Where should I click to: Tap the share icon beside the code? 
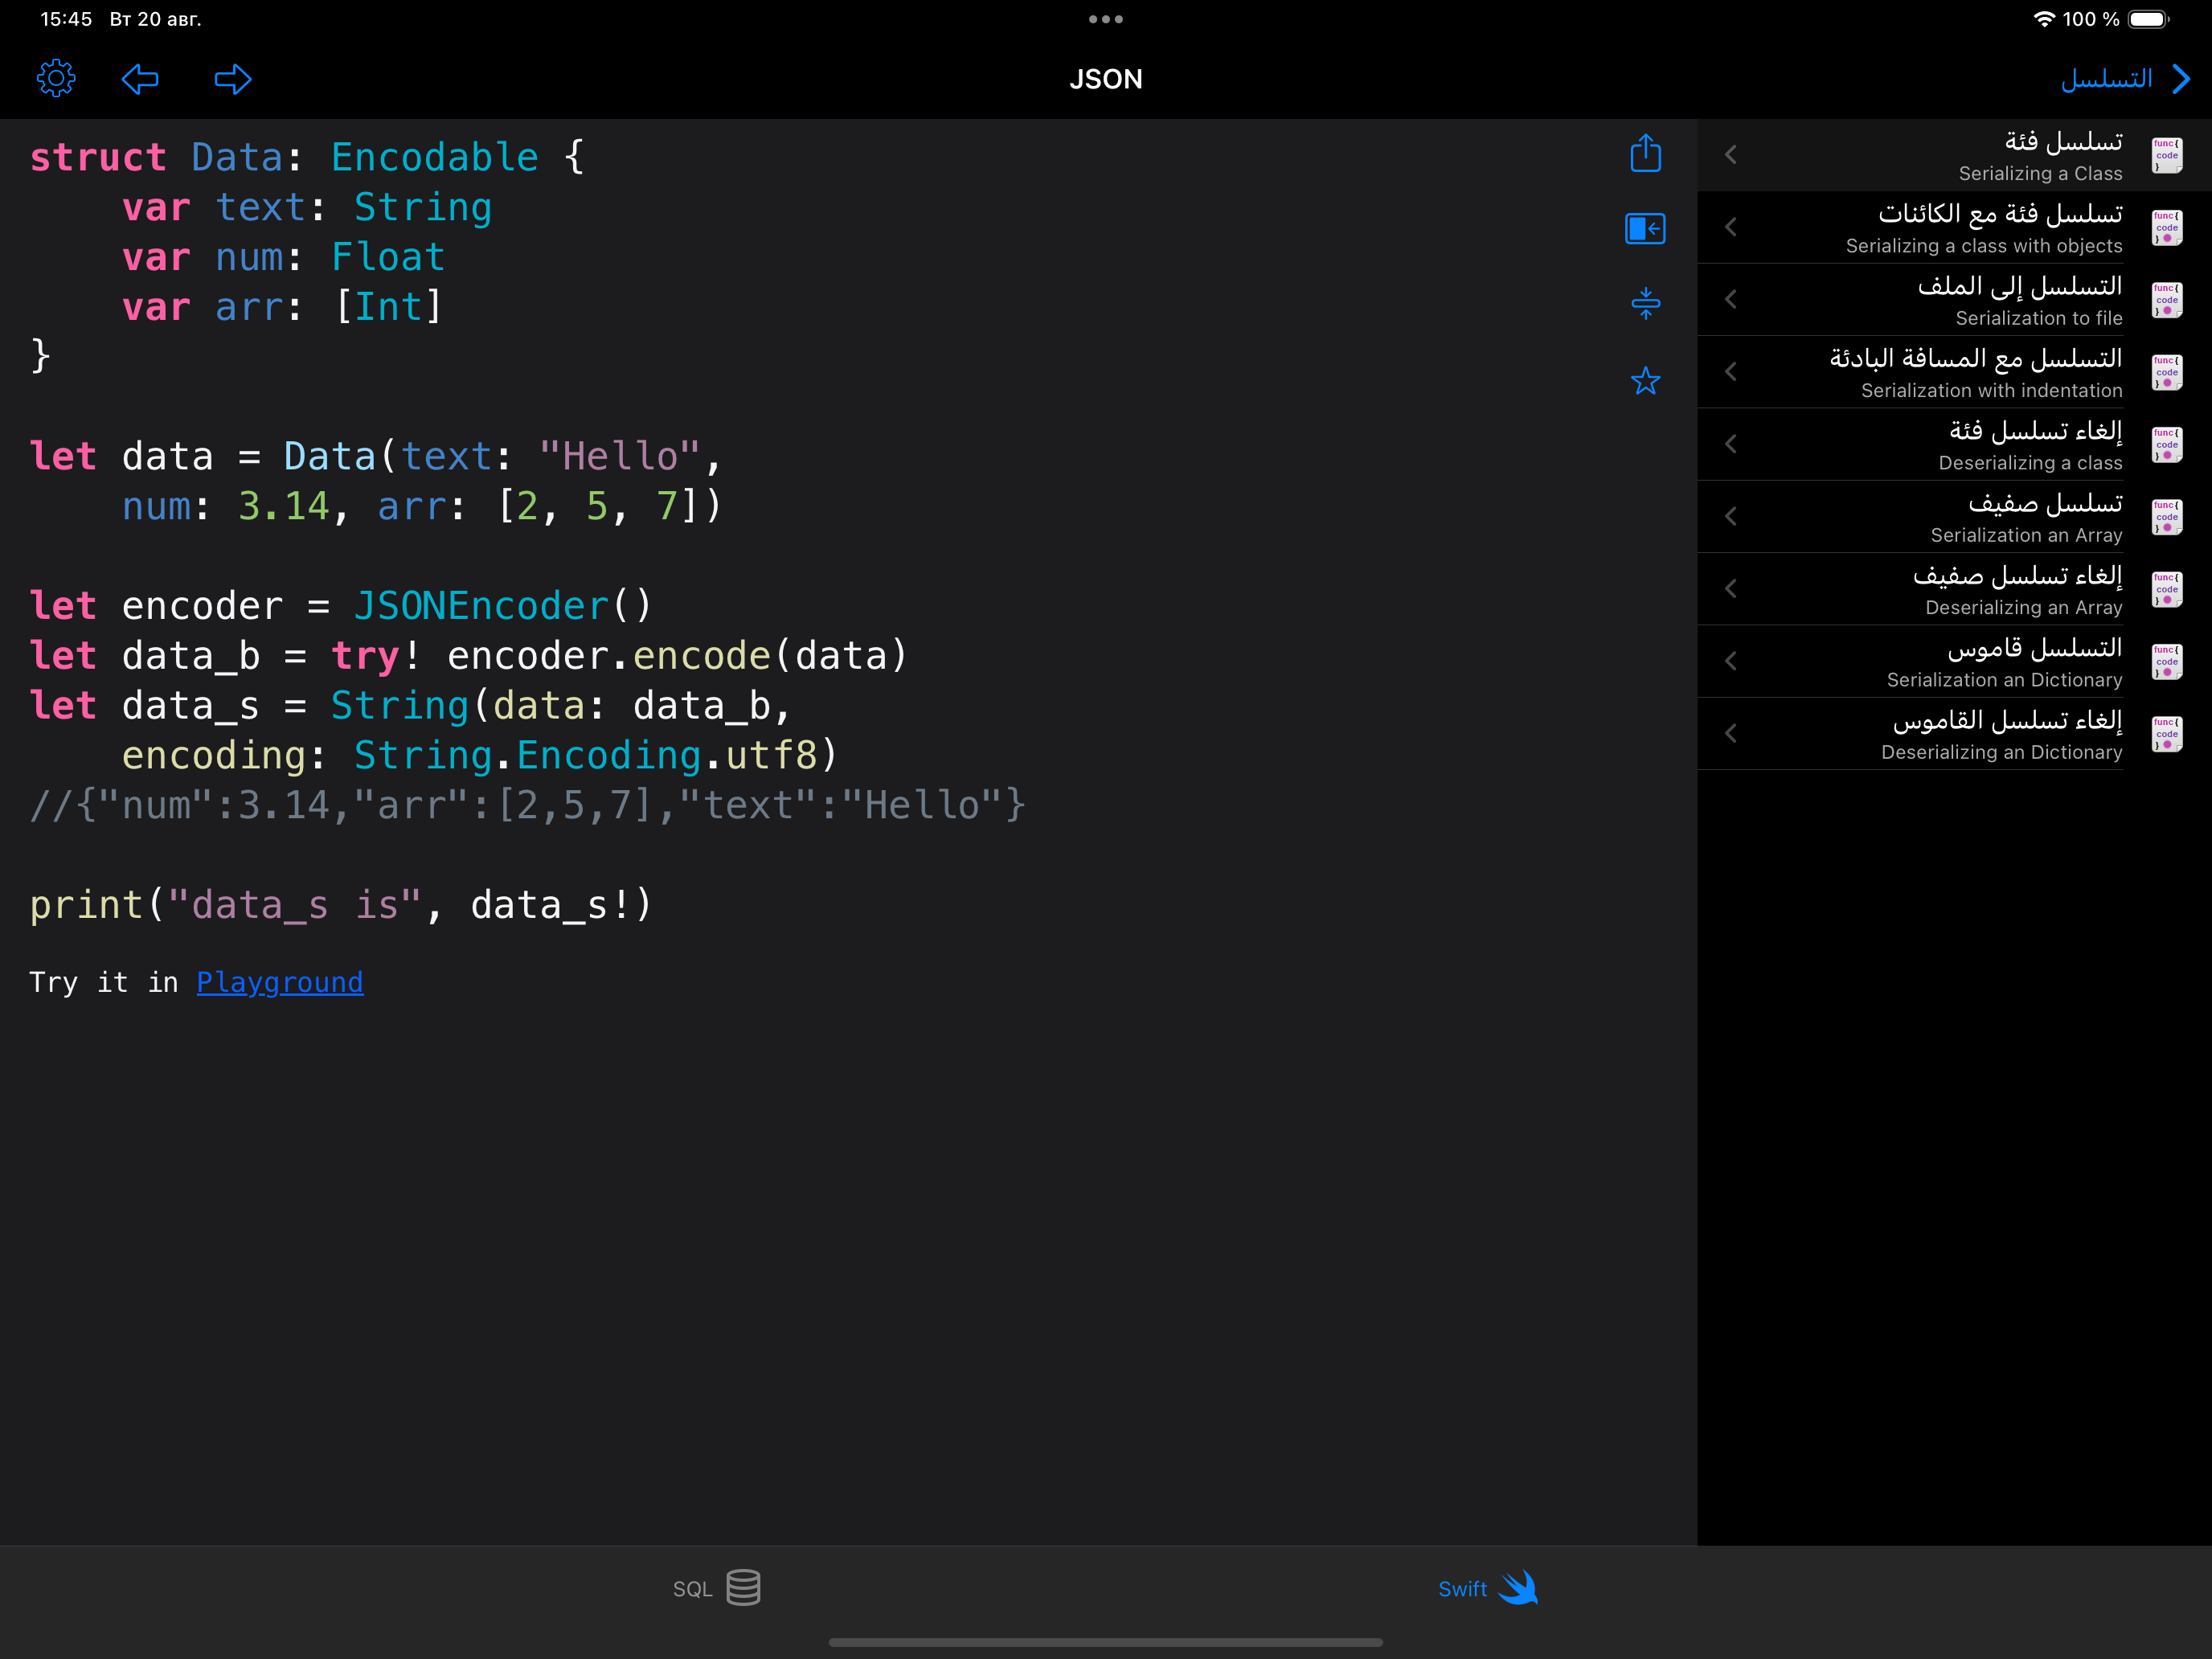pos(1645,153)
